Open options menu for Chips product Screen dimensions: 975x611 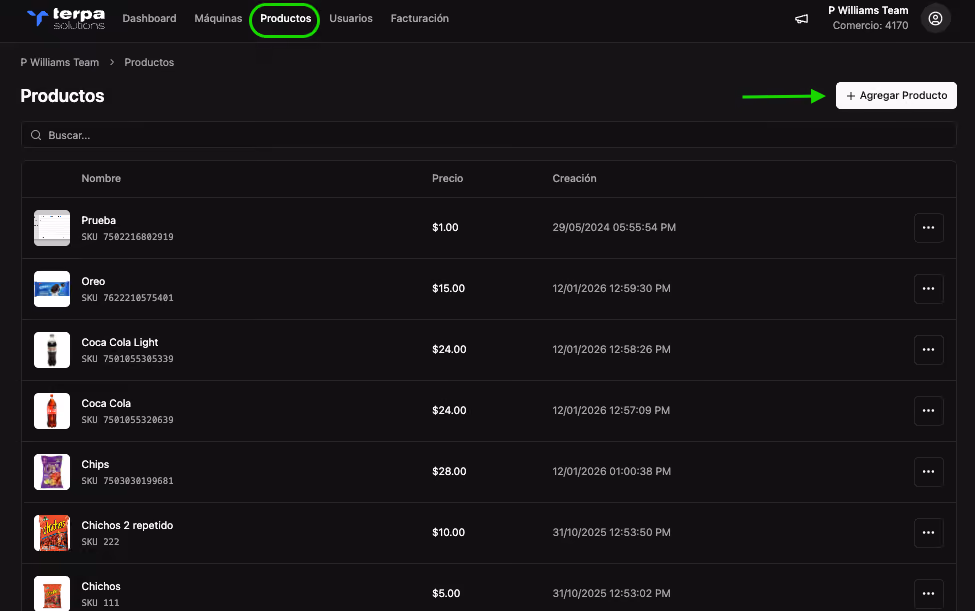[x=928, y=471]
